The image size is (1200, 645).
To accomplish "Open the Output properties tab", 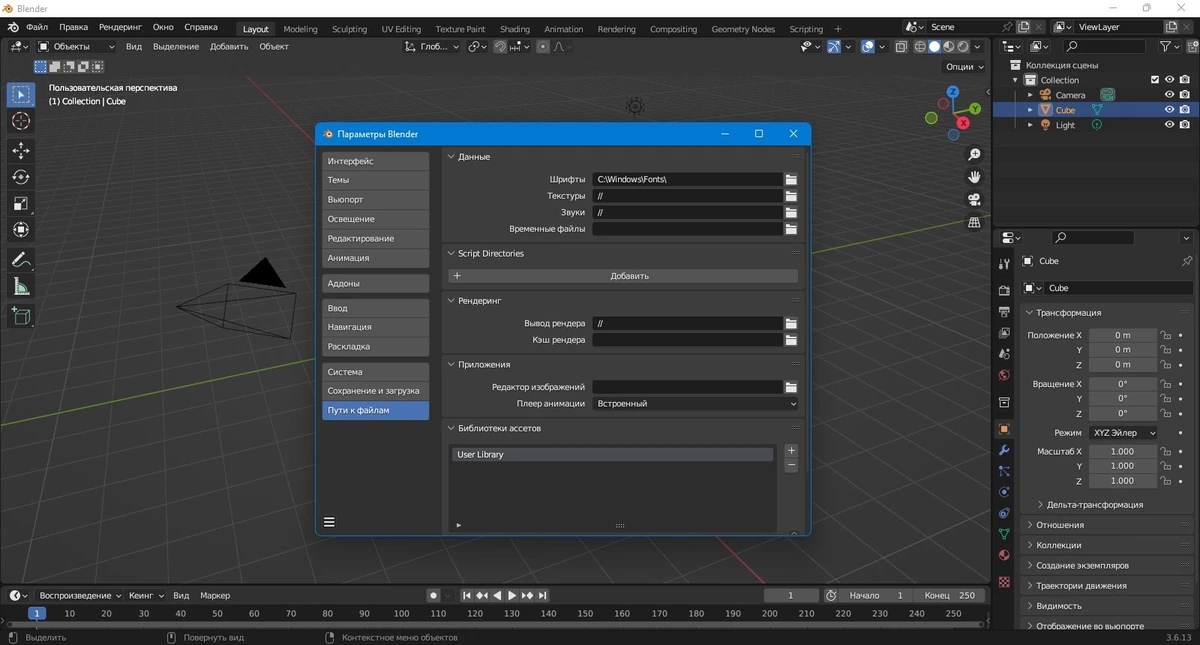I will (1004, 312).
